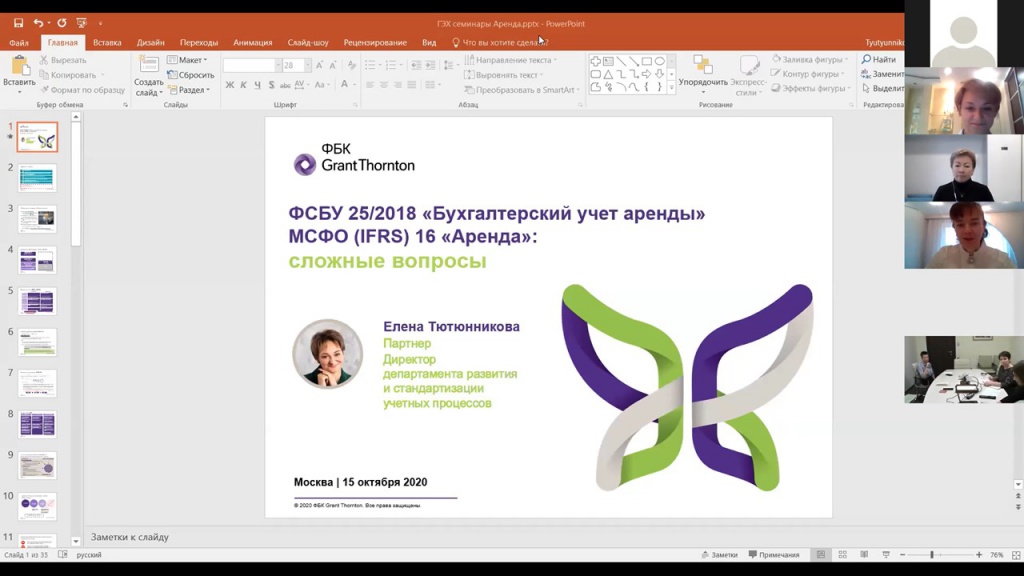
Task: Switch to the Дизайн tab
Action: (150, 42)
